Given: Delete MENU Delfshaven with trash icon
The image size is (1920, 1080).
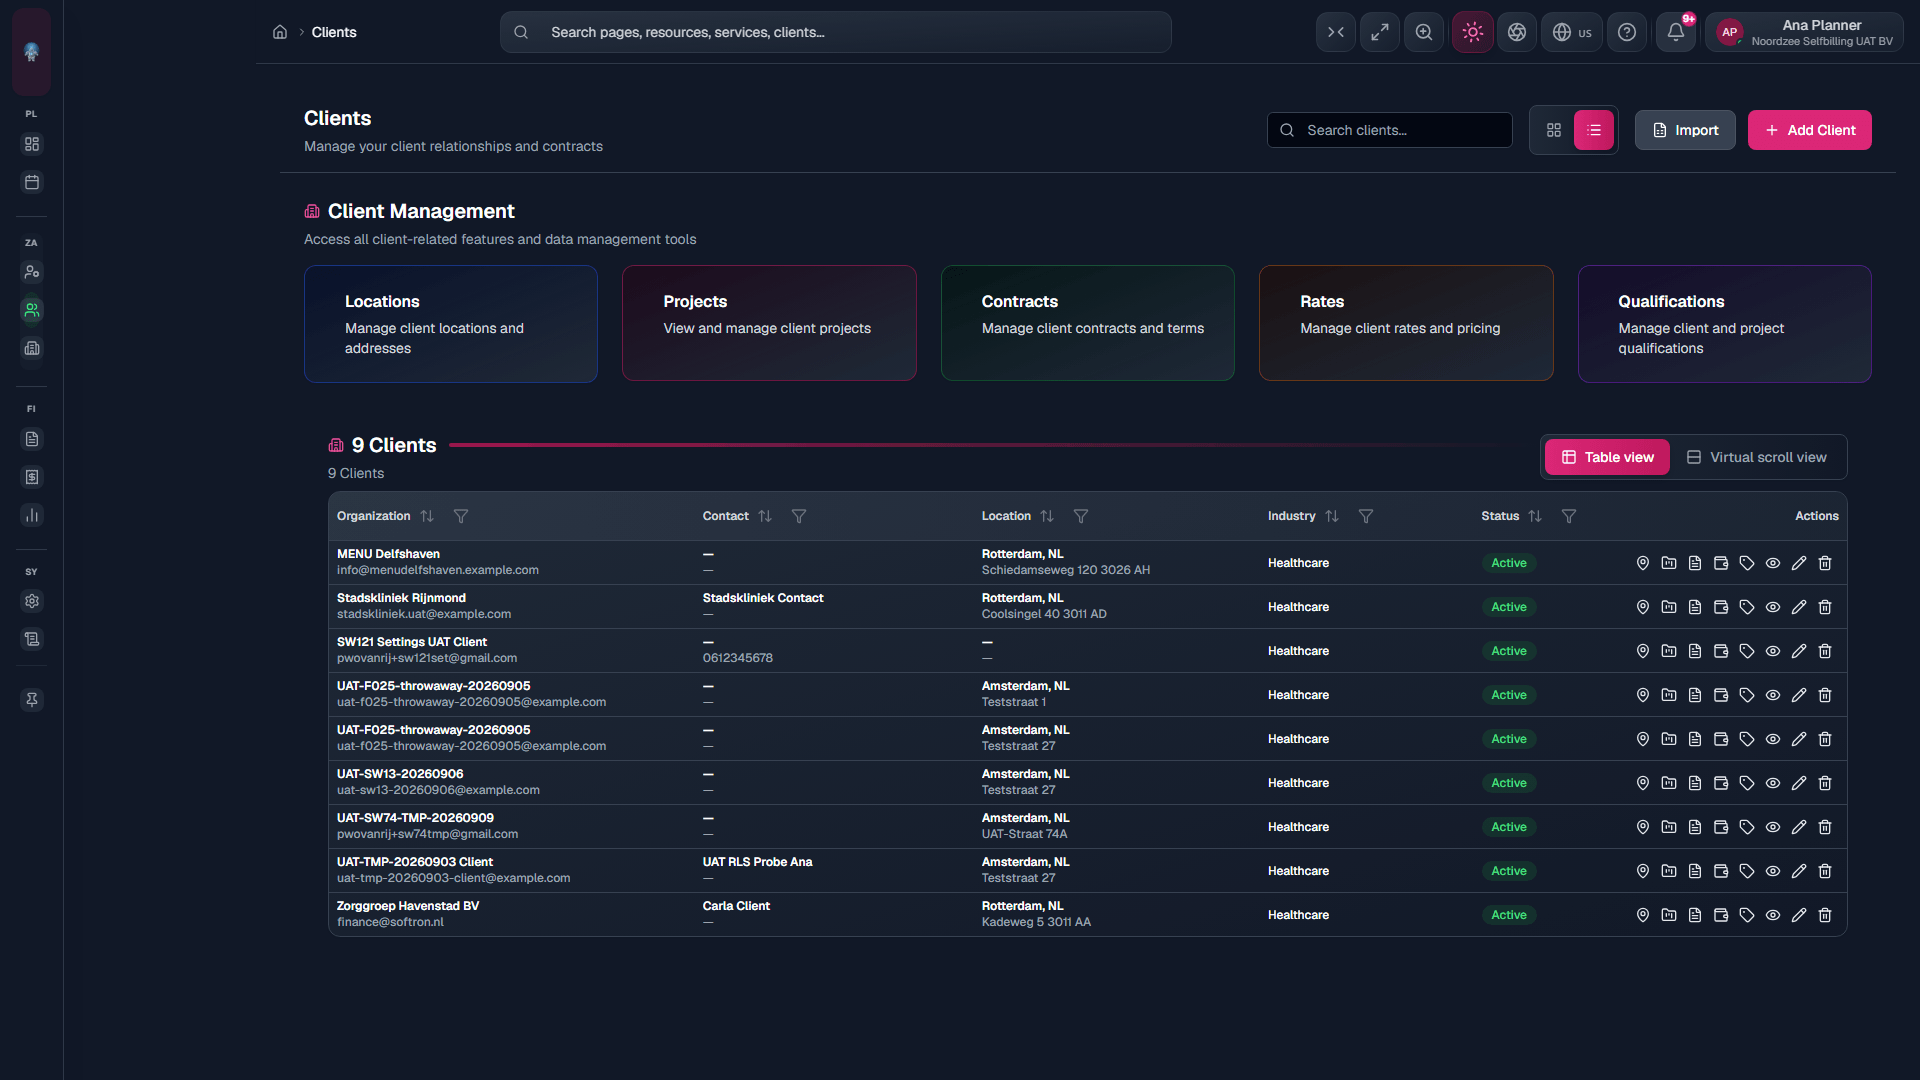Looking at the screenshot, I should tap(1824, 563).
